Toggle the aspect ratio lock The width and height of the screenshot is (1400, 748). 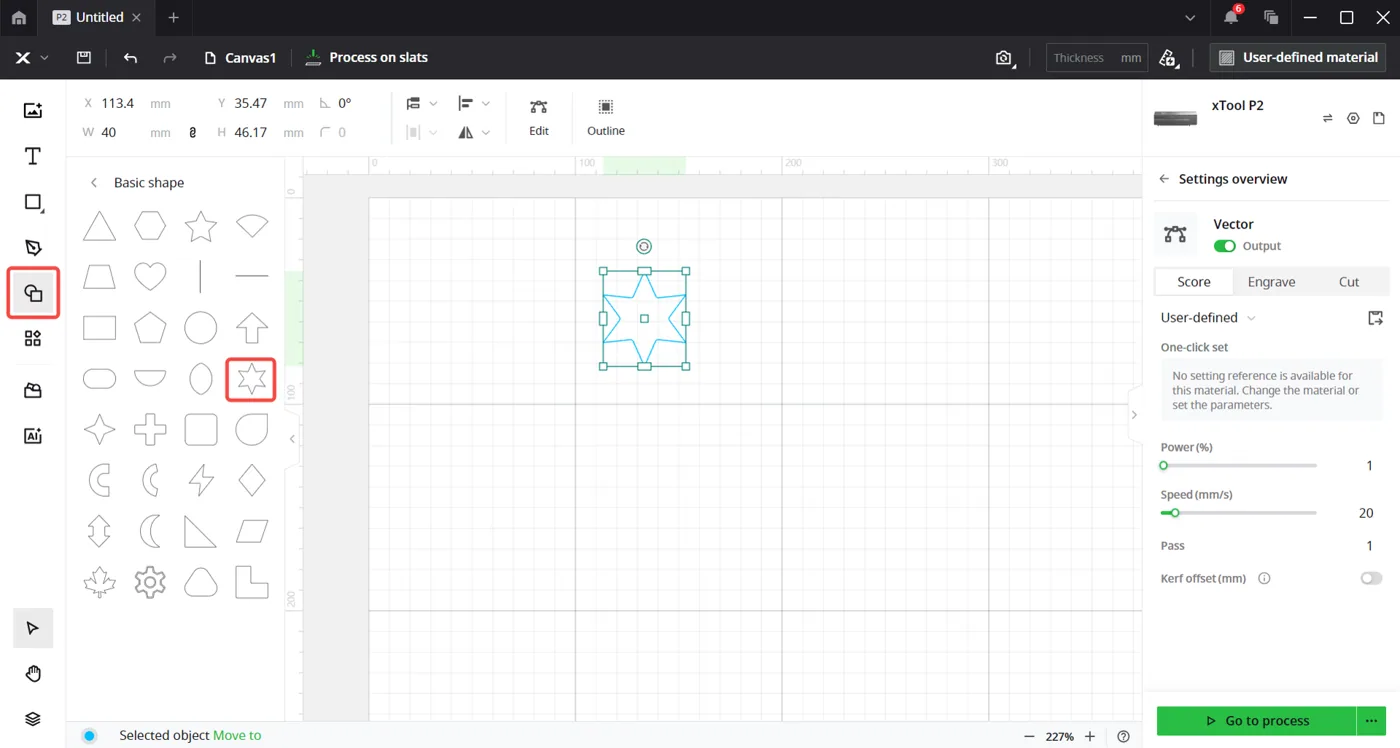(193, 132)
